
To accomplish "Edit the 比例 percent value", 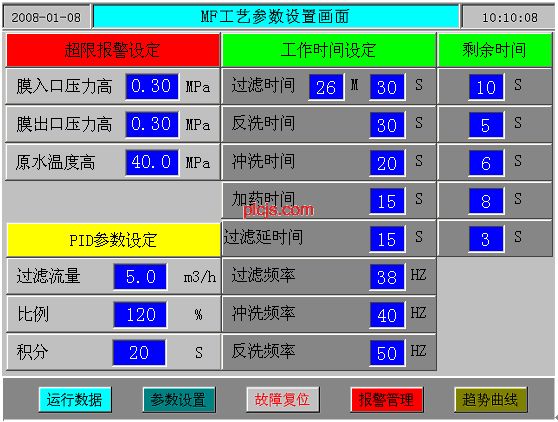I will (x=140, y=315).
